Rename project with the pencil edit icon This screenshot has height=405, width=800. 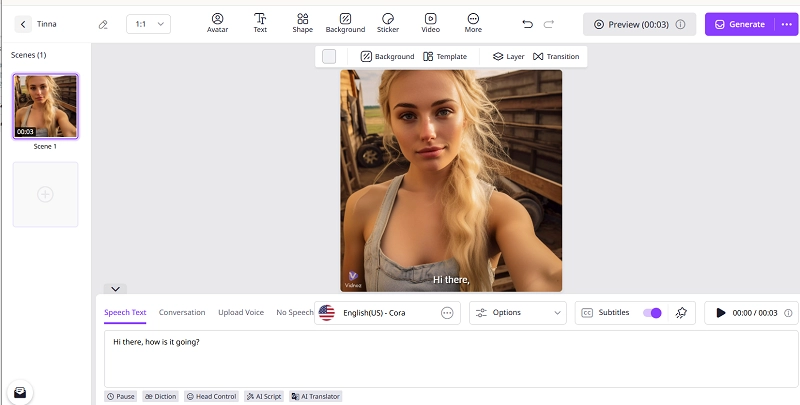click(x=103, y=24)
